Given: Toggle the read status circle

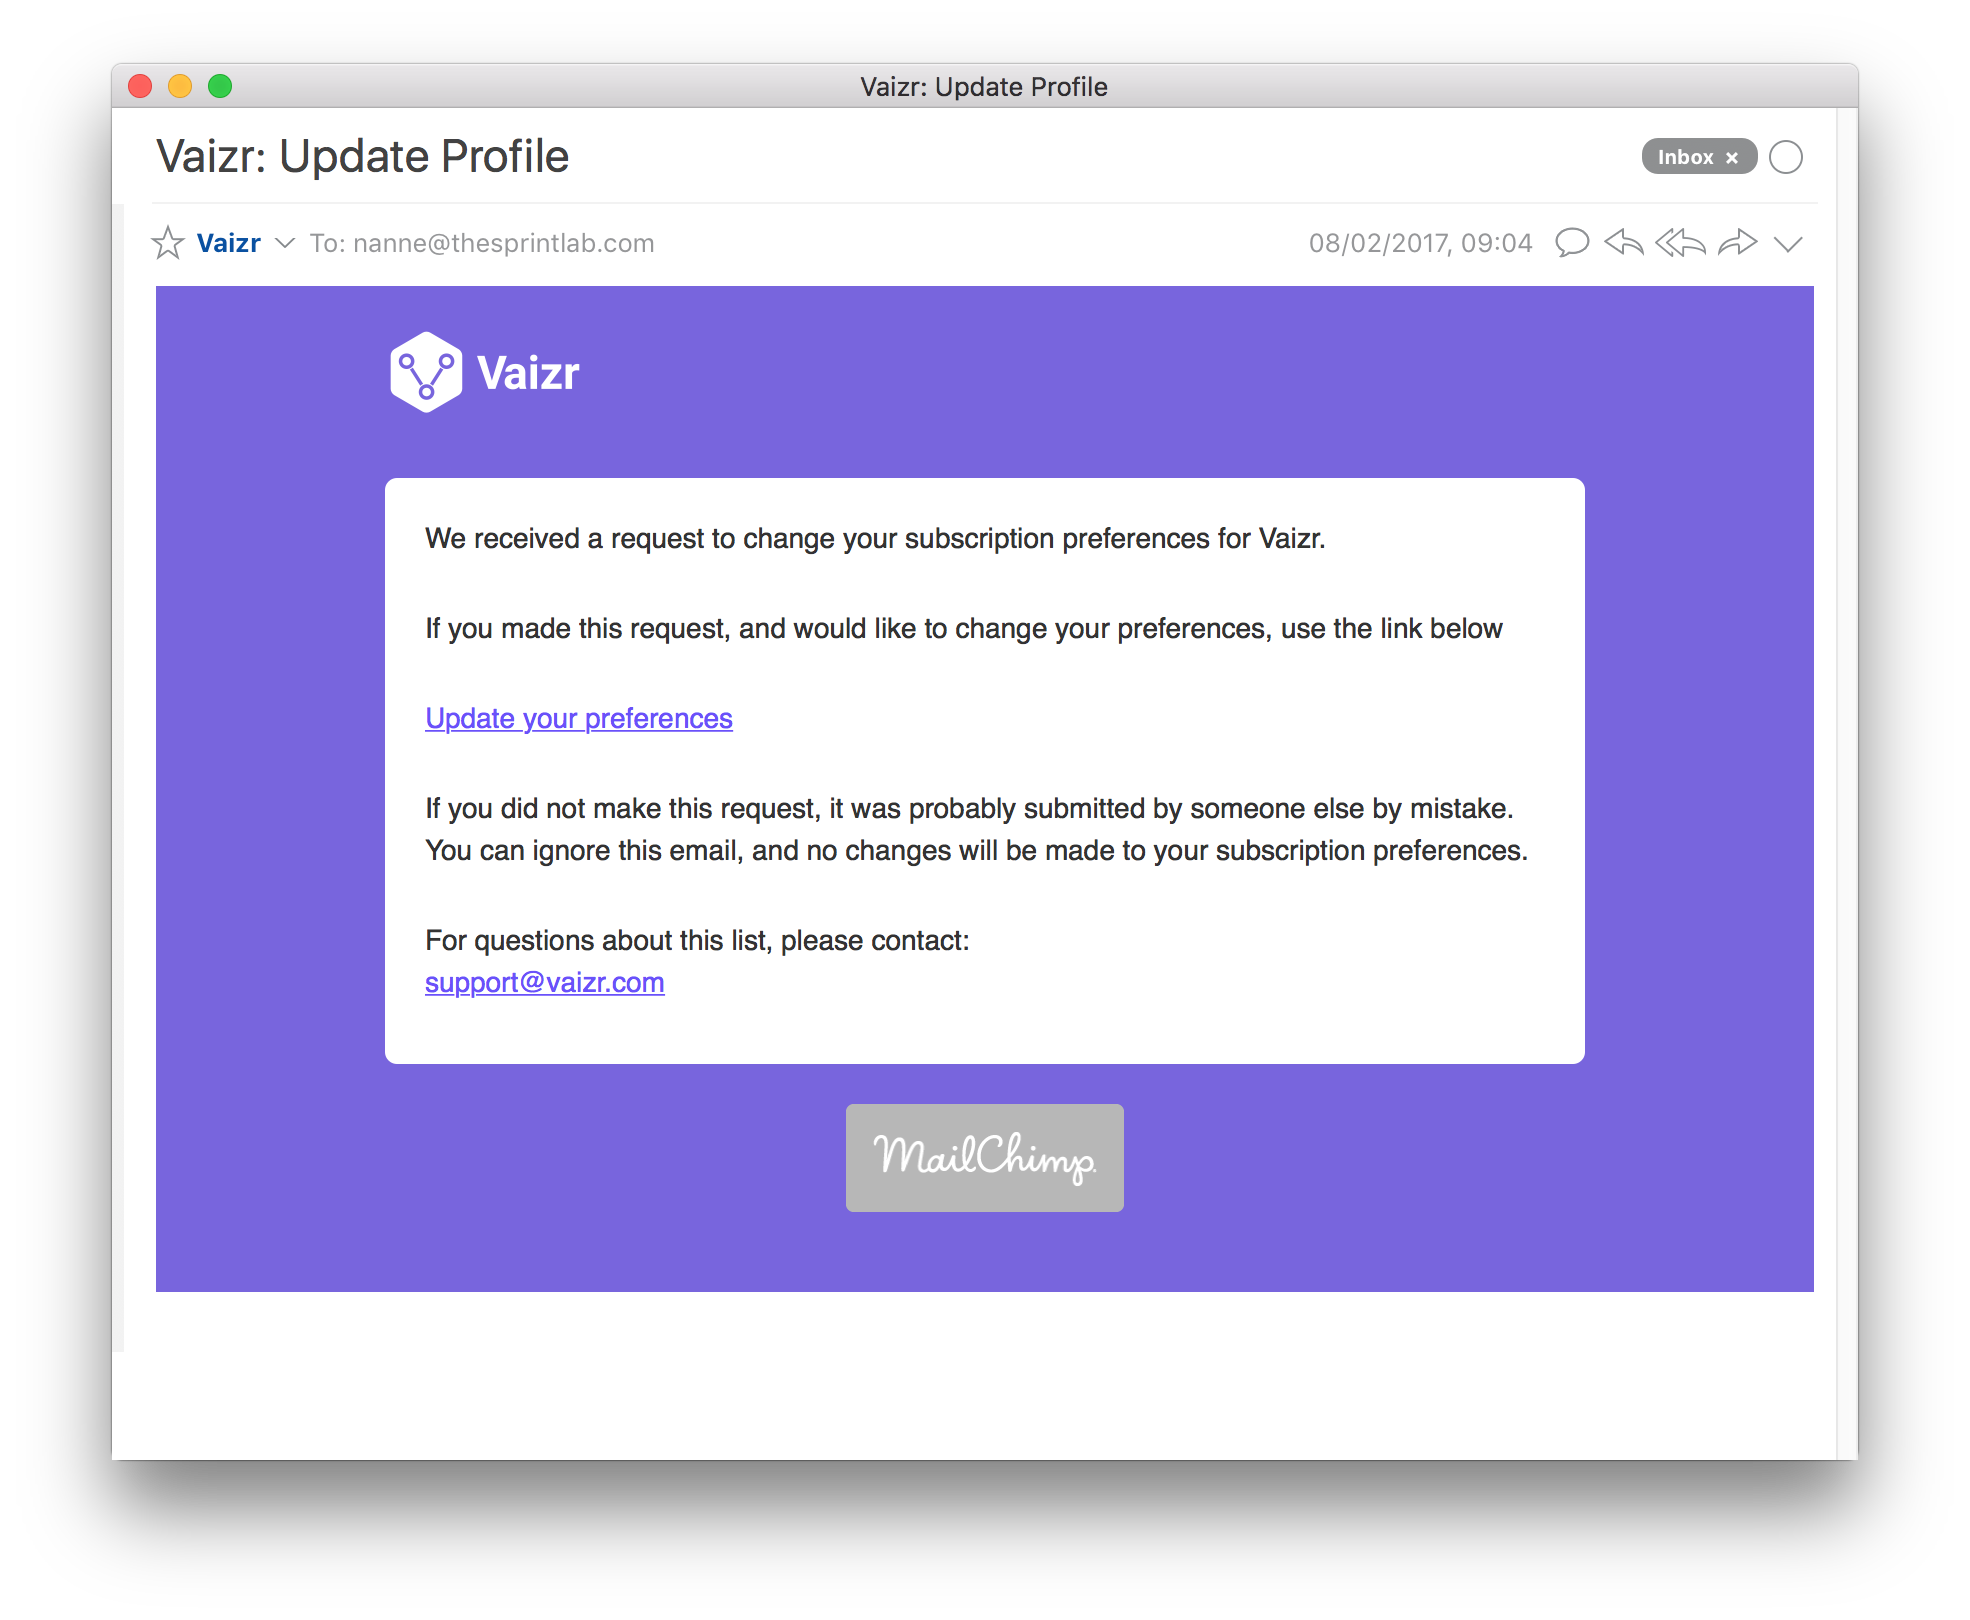Looking at the screenshot, I should (x=1786, y=157).
